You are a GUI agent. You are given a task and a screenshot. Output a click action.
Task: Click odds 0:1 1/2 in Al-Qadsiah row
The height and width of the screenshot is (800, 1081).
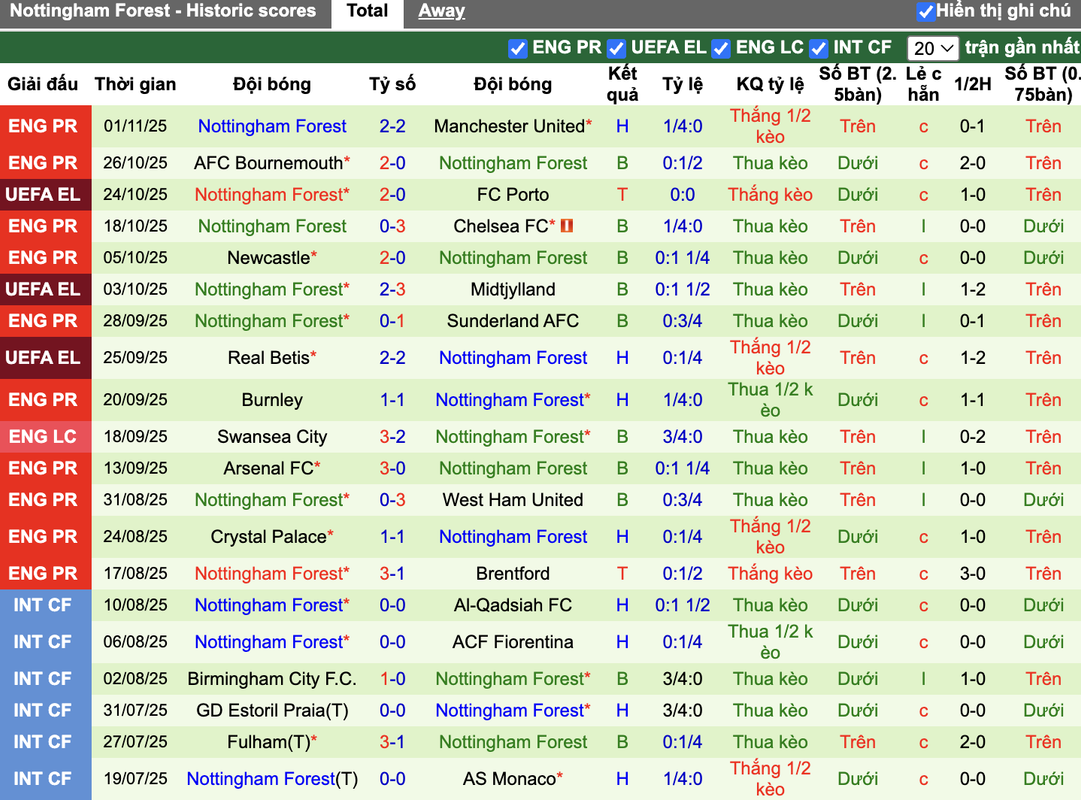pyautogui.click(x=683, y=606)
